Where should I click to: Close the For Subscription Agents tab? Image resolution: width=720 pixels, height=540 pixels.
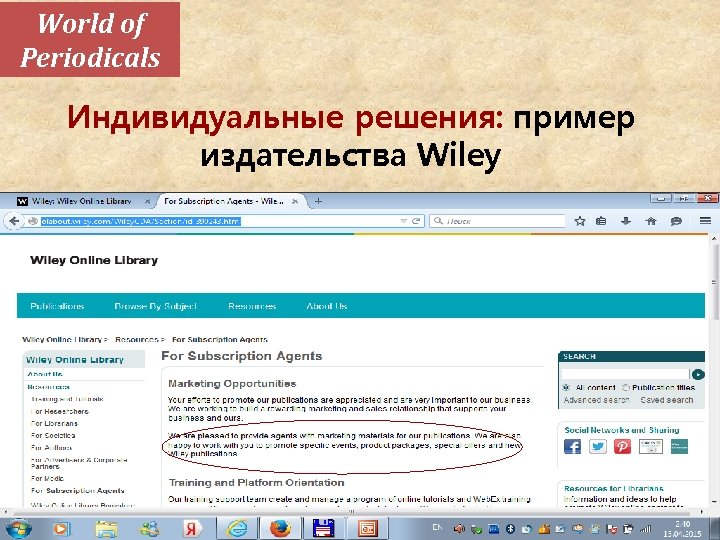[295, 201]
